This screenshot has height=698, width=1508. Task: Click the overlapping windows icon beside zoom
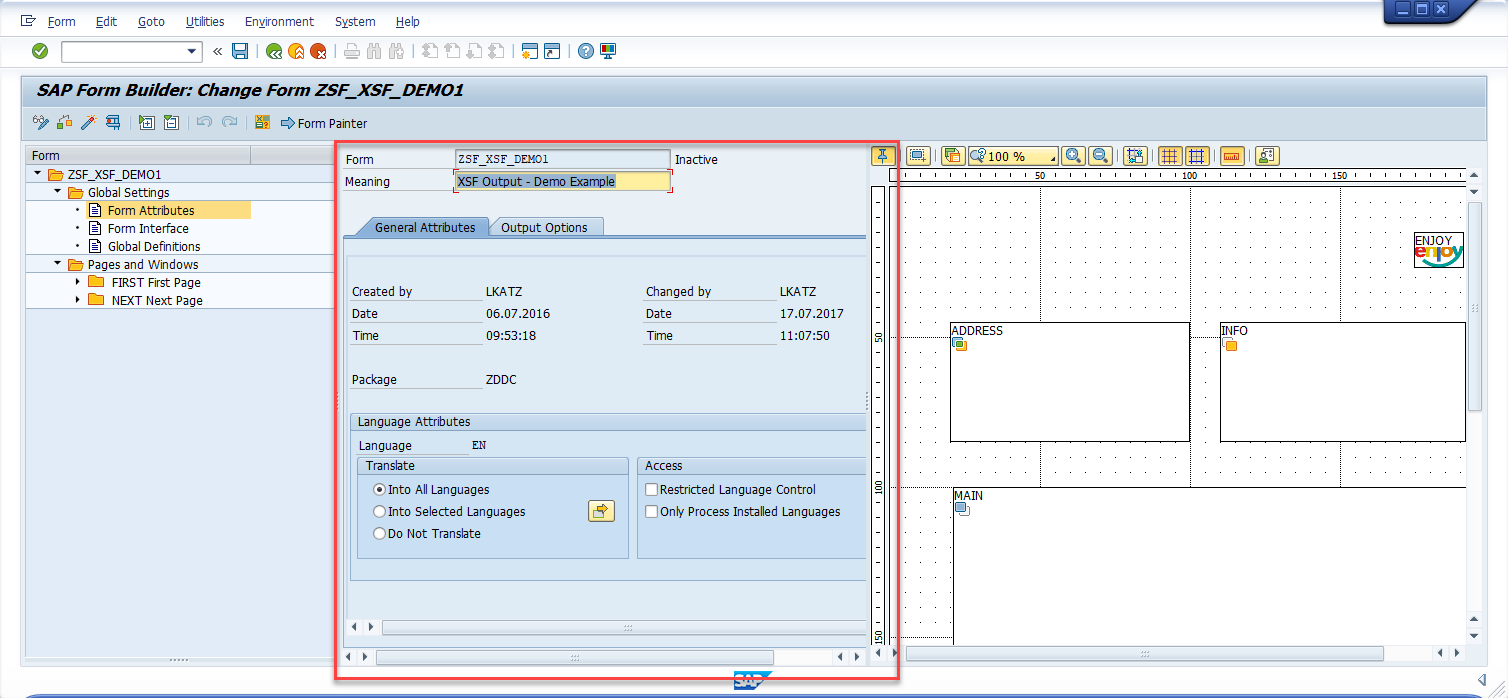pos(952,156)
